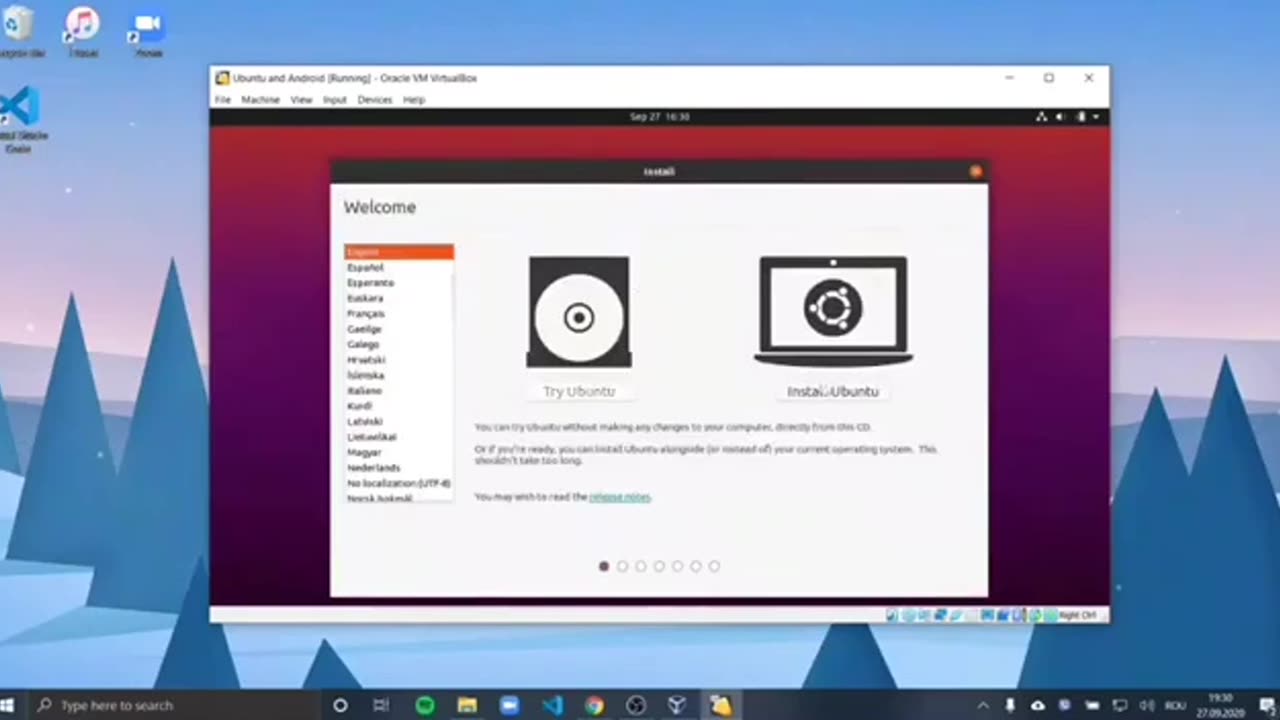Click the ROU keyboard language indicator
Screen dimensions: 1280x720
pos(1176,705)
